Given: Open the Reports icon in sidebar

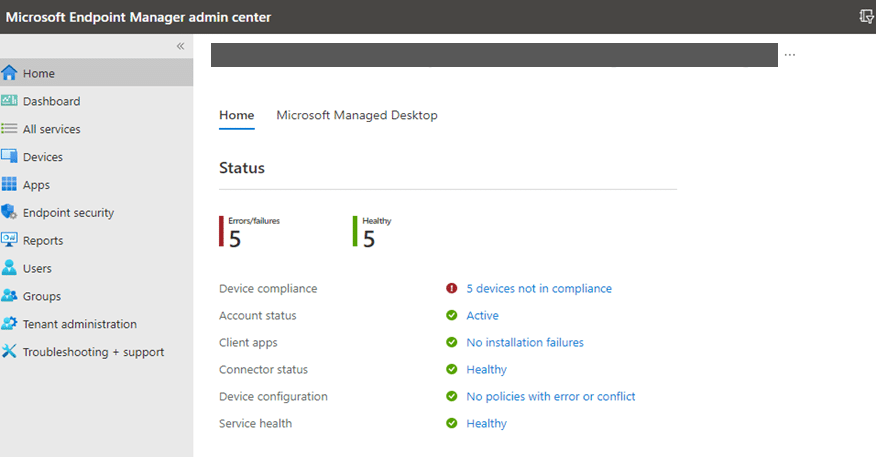Looking at the screenshot, I should [x=10, y=240].
